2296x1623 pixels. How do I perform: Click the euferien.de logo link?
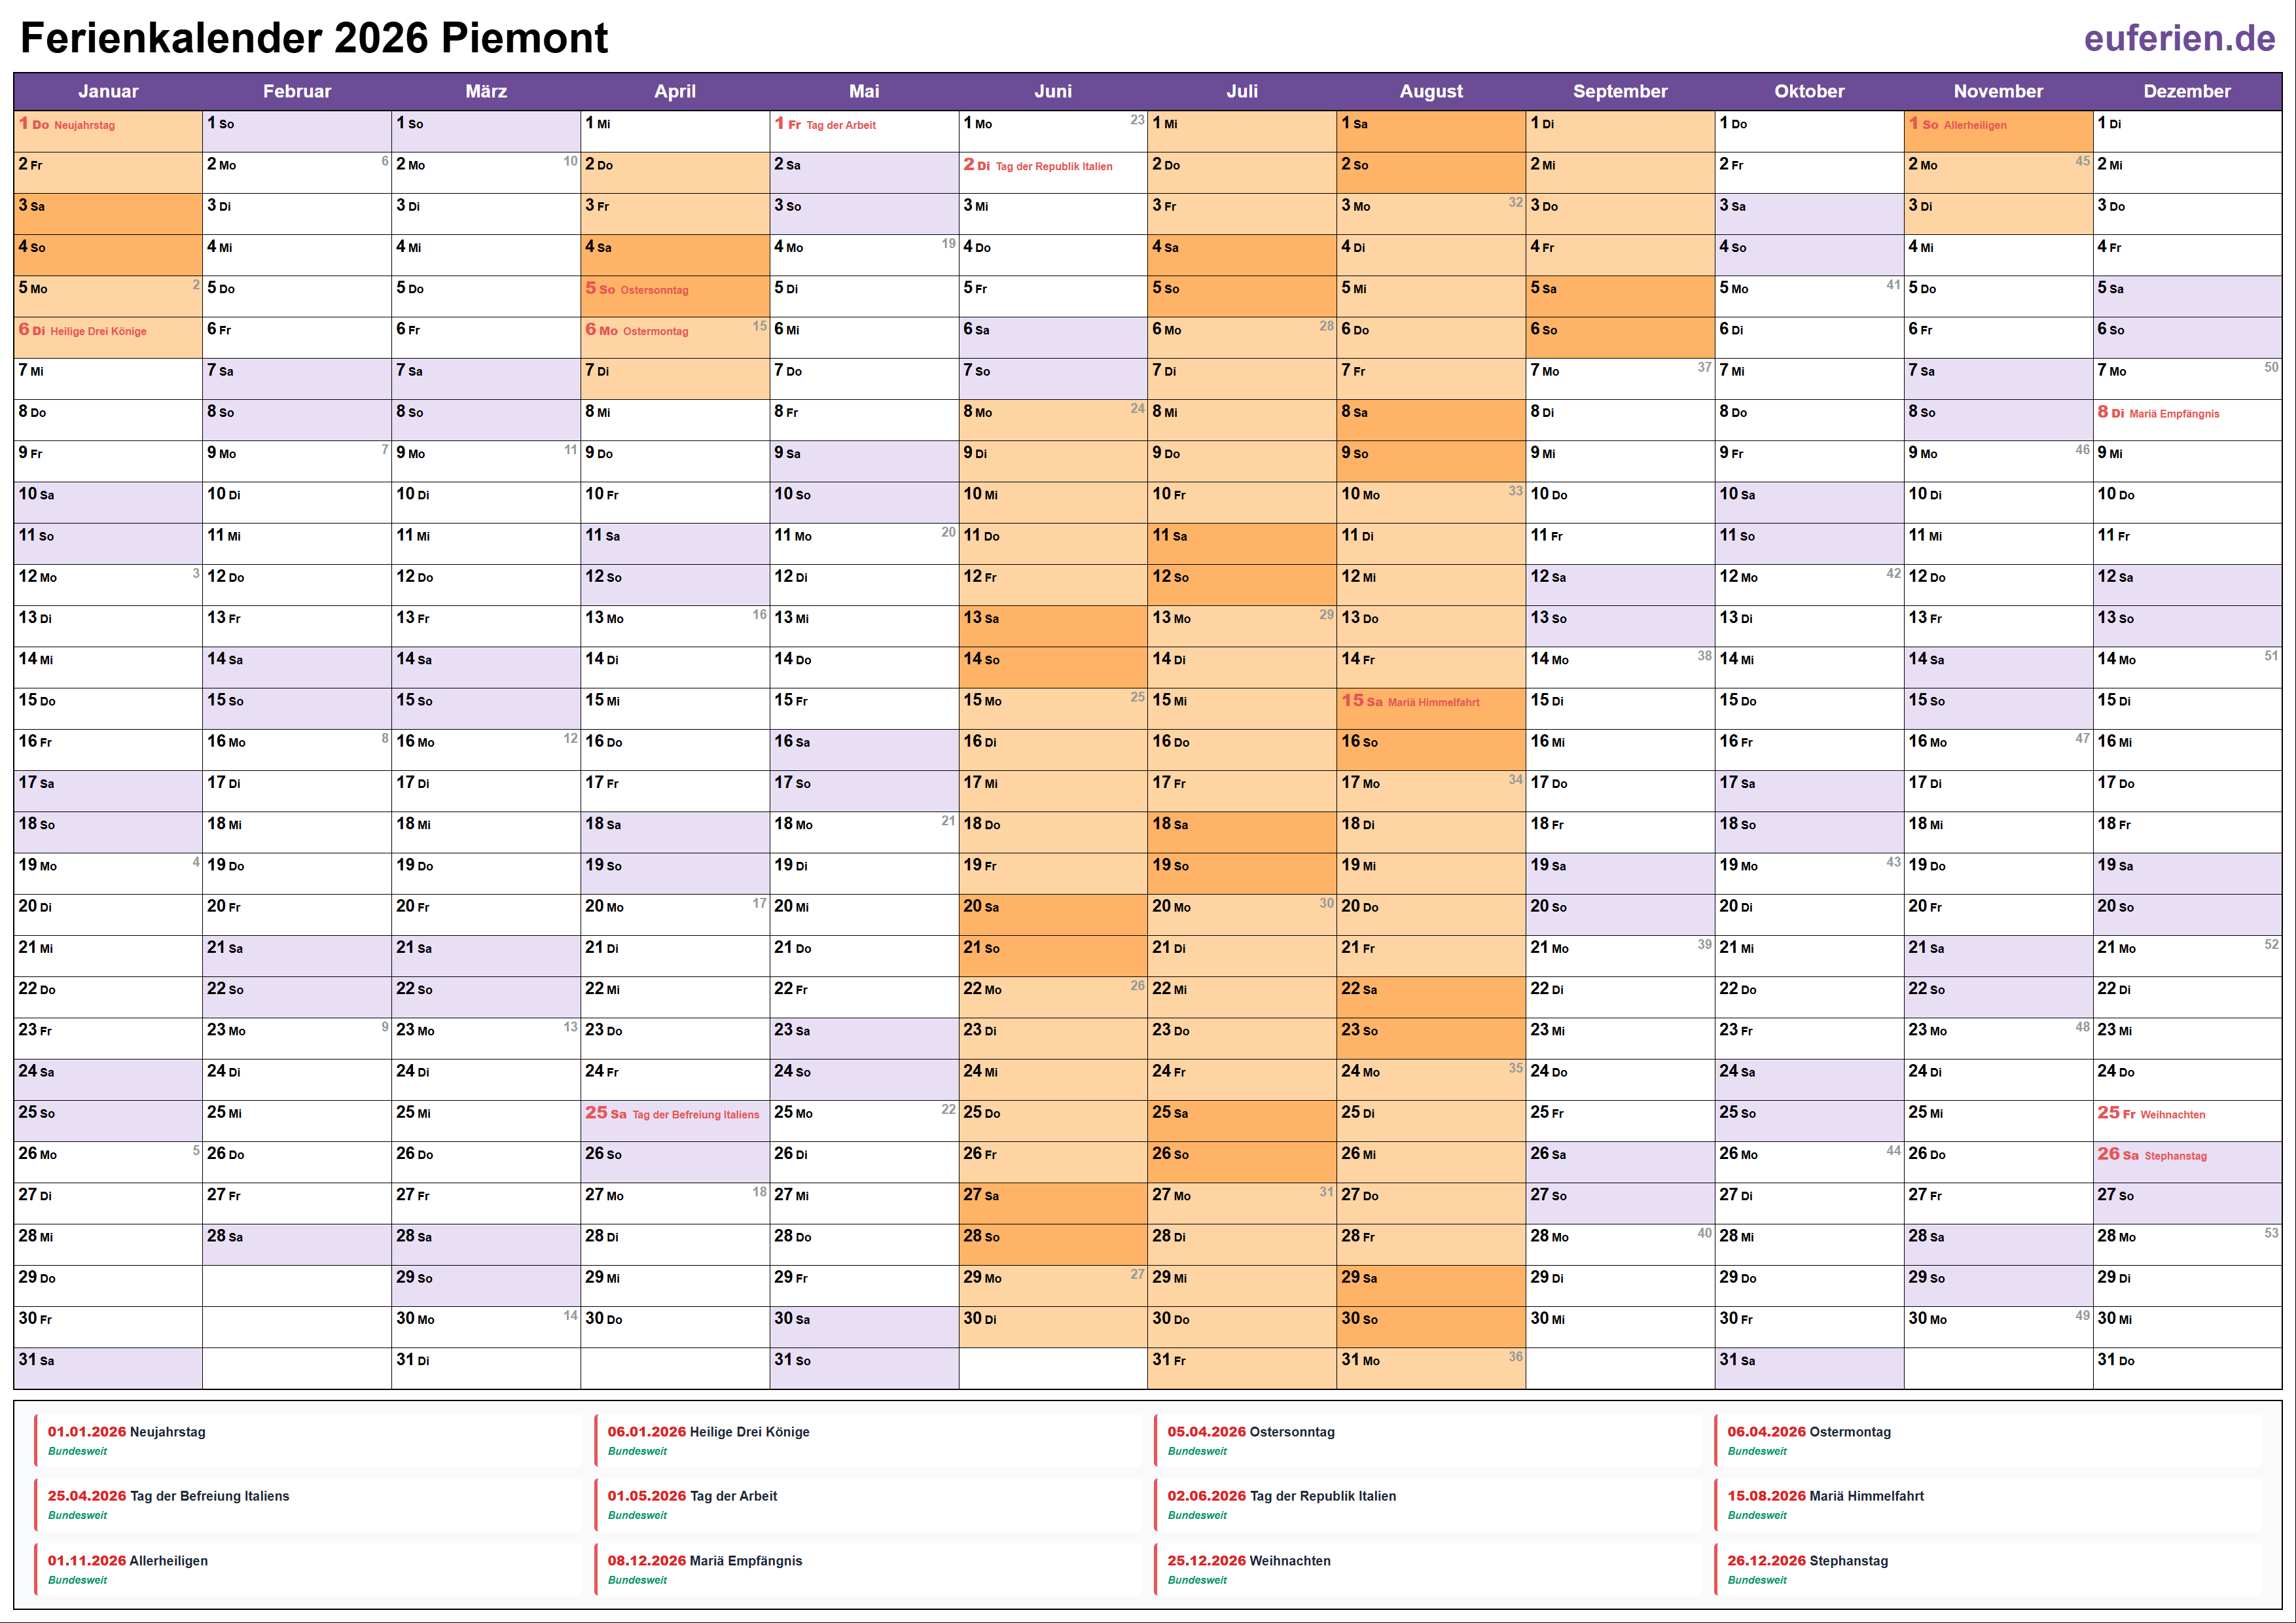[2179, 38]
